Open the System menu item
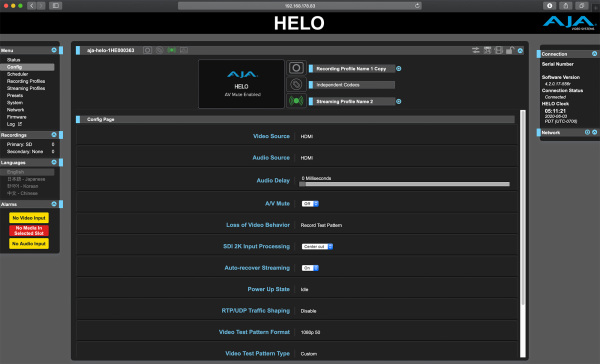The width and height of the screenshot is (600, 364). [x=15, y=103]
